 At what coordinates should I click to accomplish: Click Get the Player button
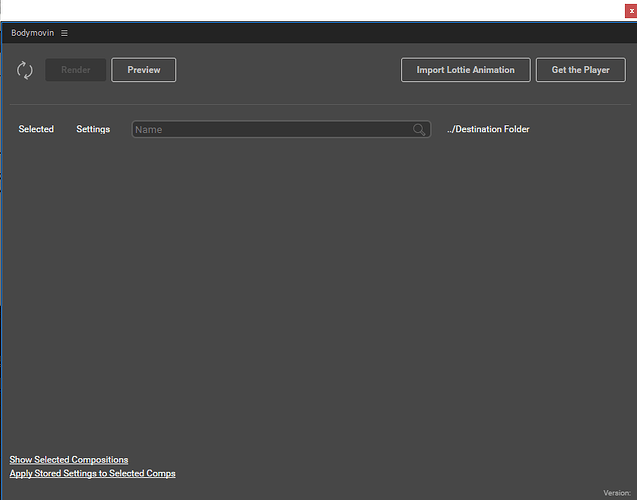tap(581, 70)
